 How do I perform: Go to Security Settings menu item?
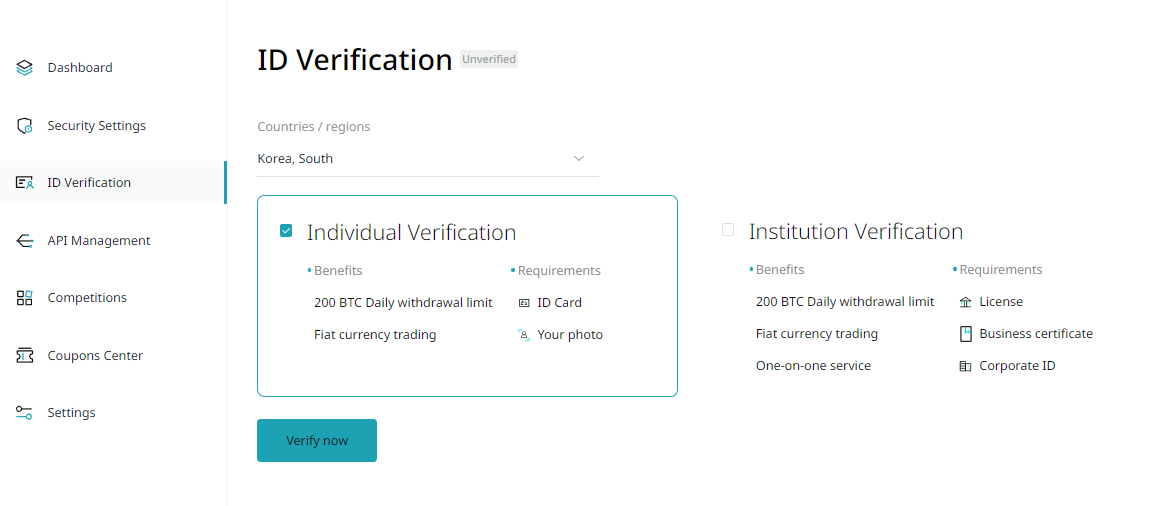96,126
